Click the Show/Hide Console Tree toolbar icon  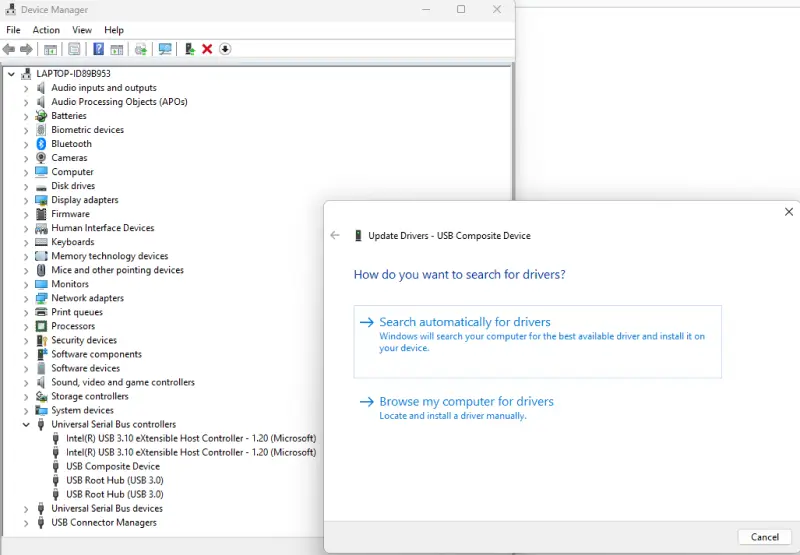coord(50,49)
